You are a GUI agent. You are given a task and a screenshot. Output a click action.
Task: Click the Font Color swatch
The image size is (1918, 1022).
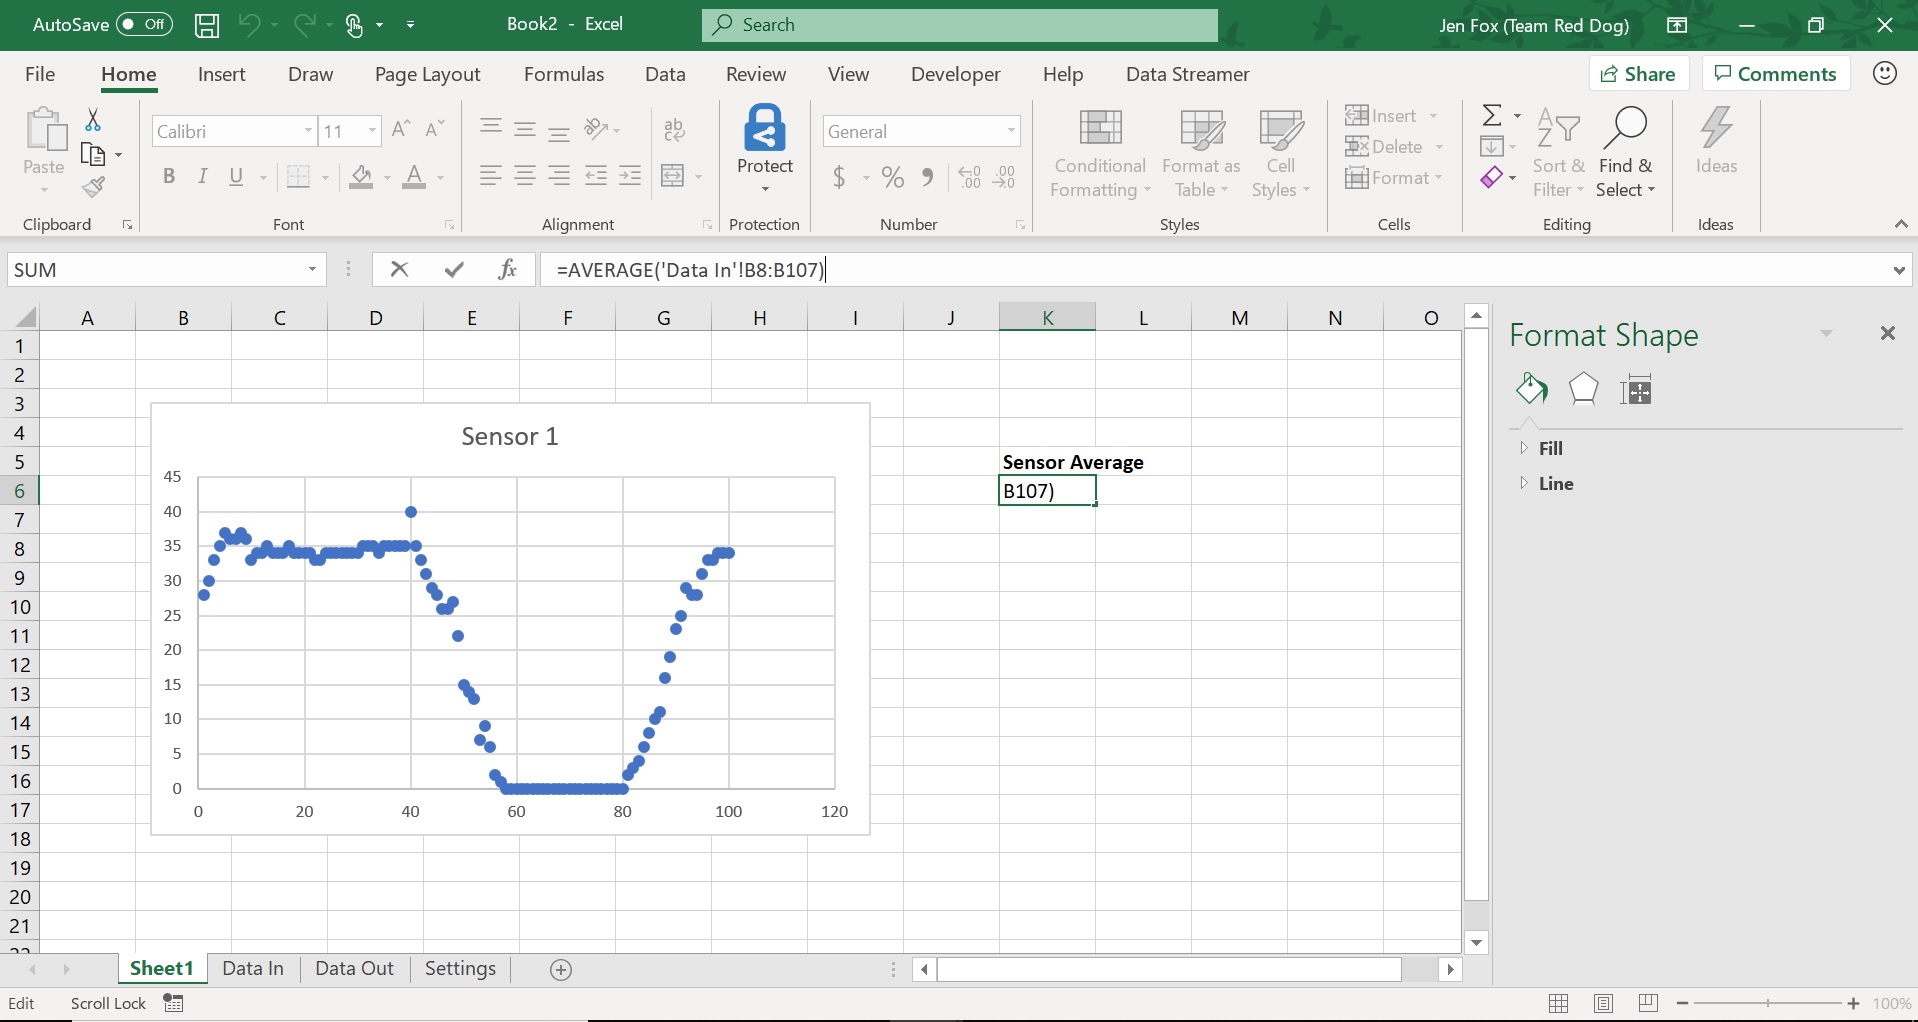414,178
